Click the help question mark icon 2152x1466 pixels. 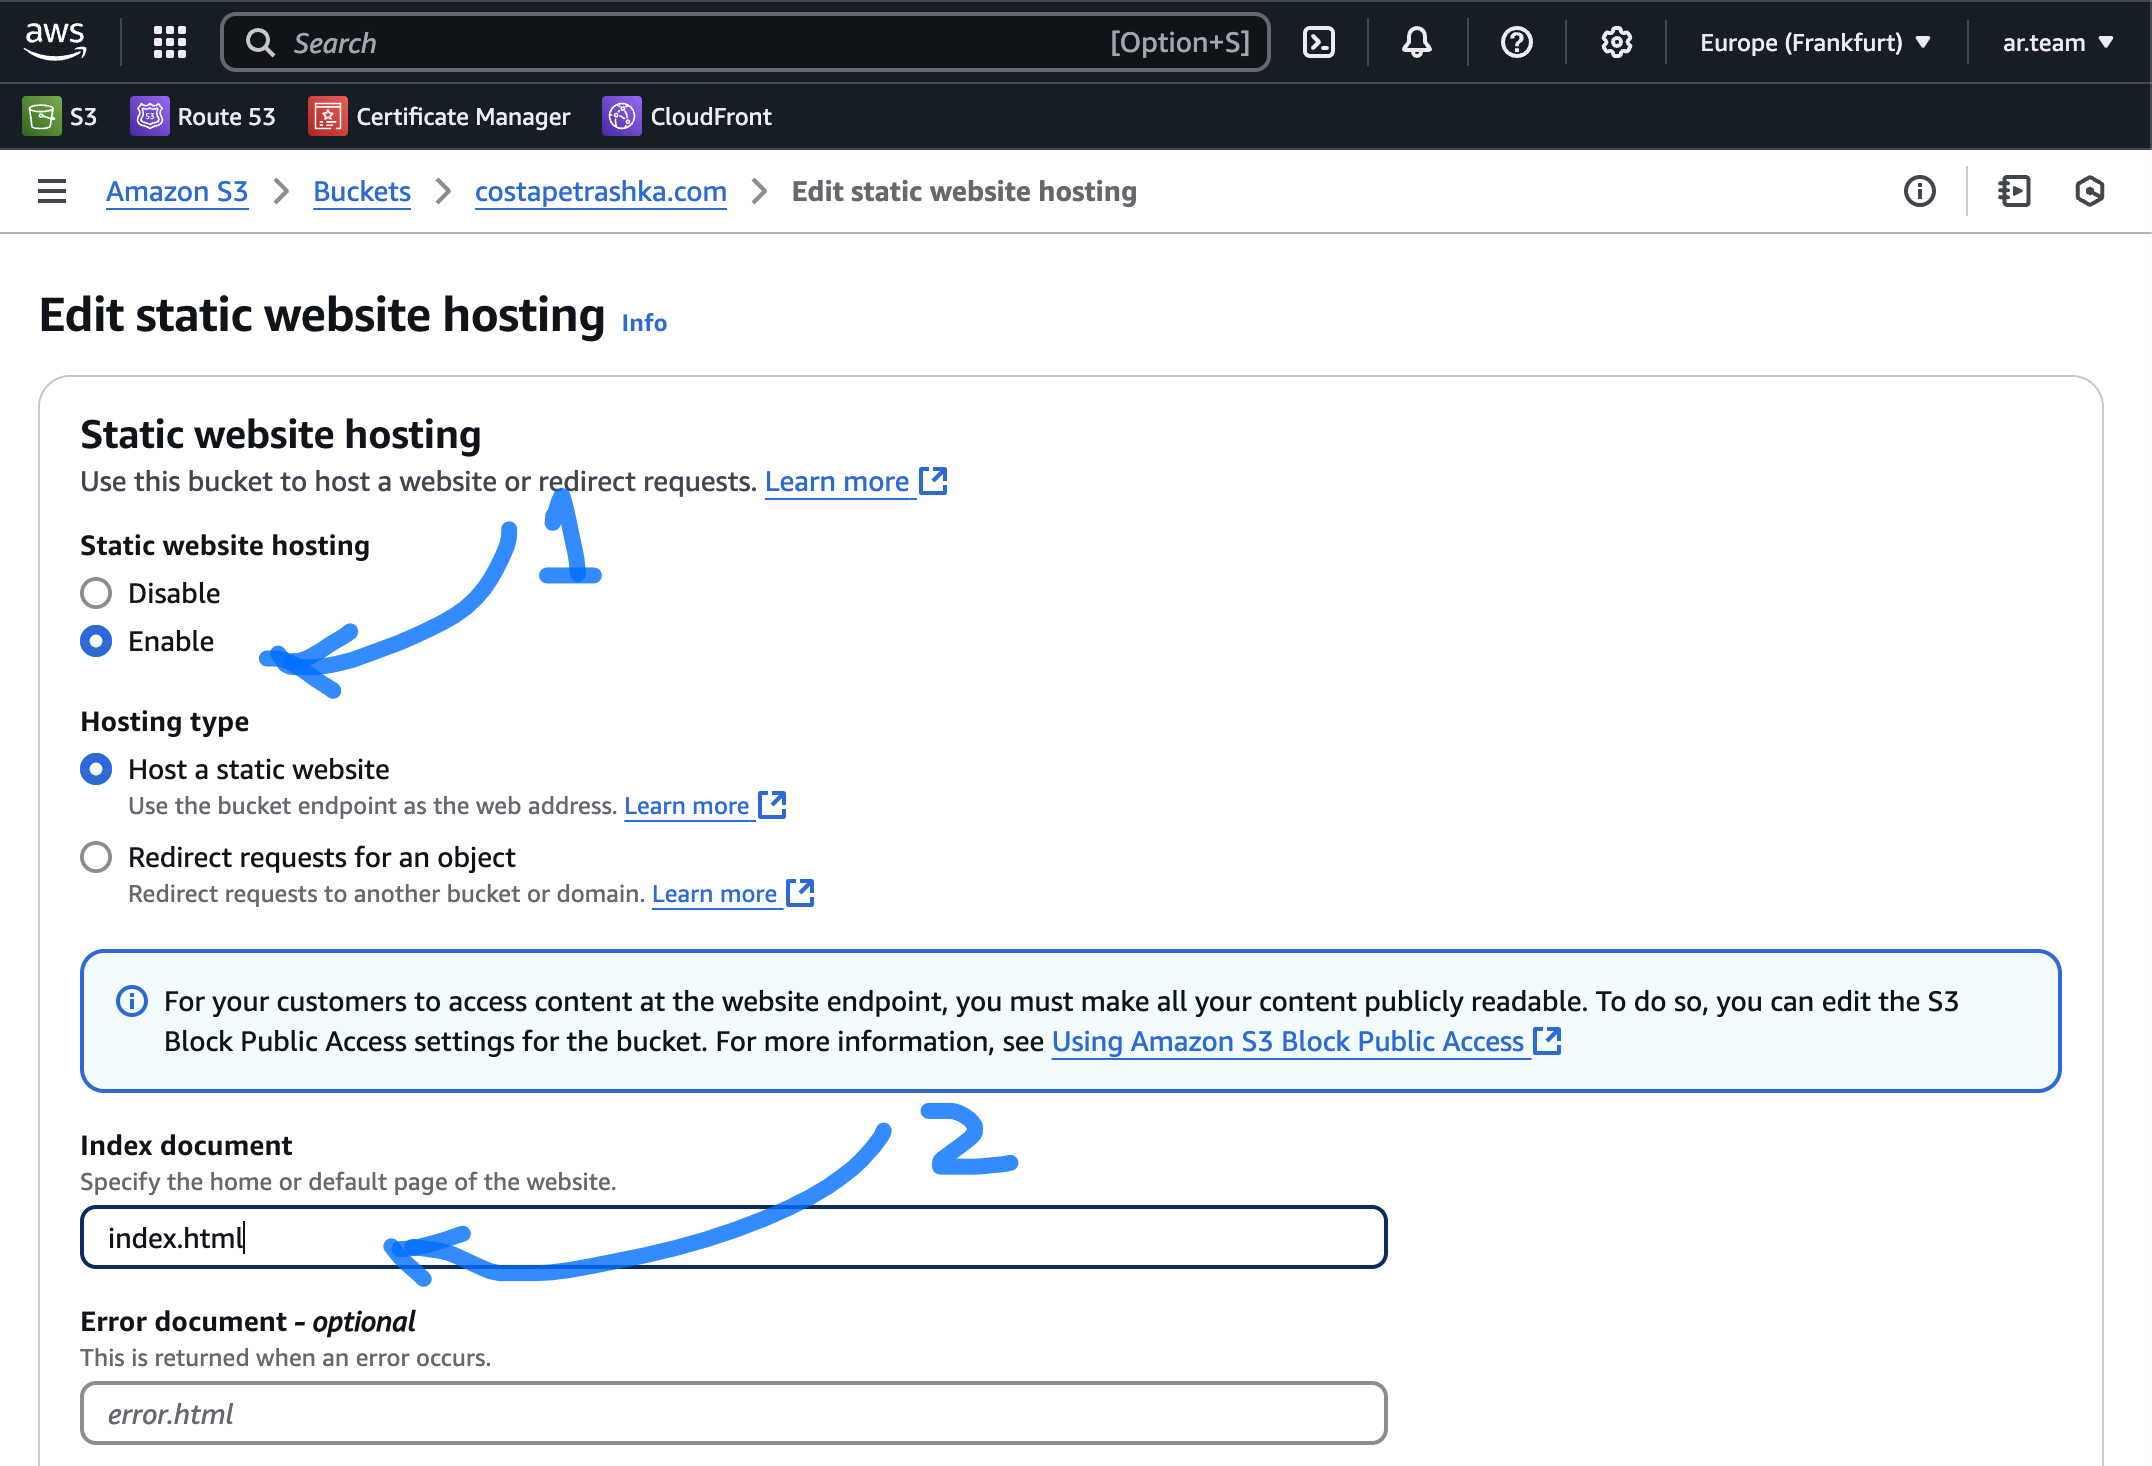1516,42
